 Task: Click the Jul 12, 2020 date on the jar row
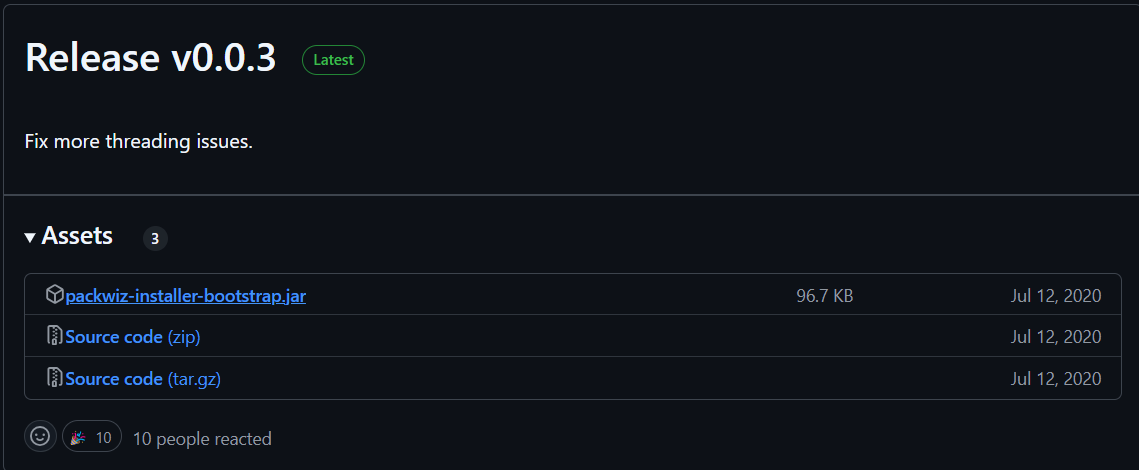click(x=1056, y=296)
